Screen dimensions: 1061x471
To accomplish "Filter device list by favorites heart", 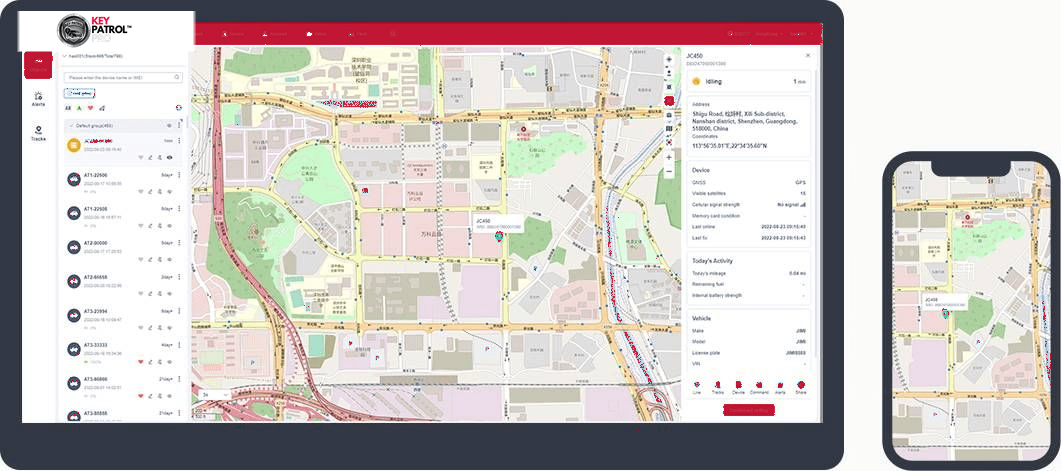I will (x=91, y=108).
